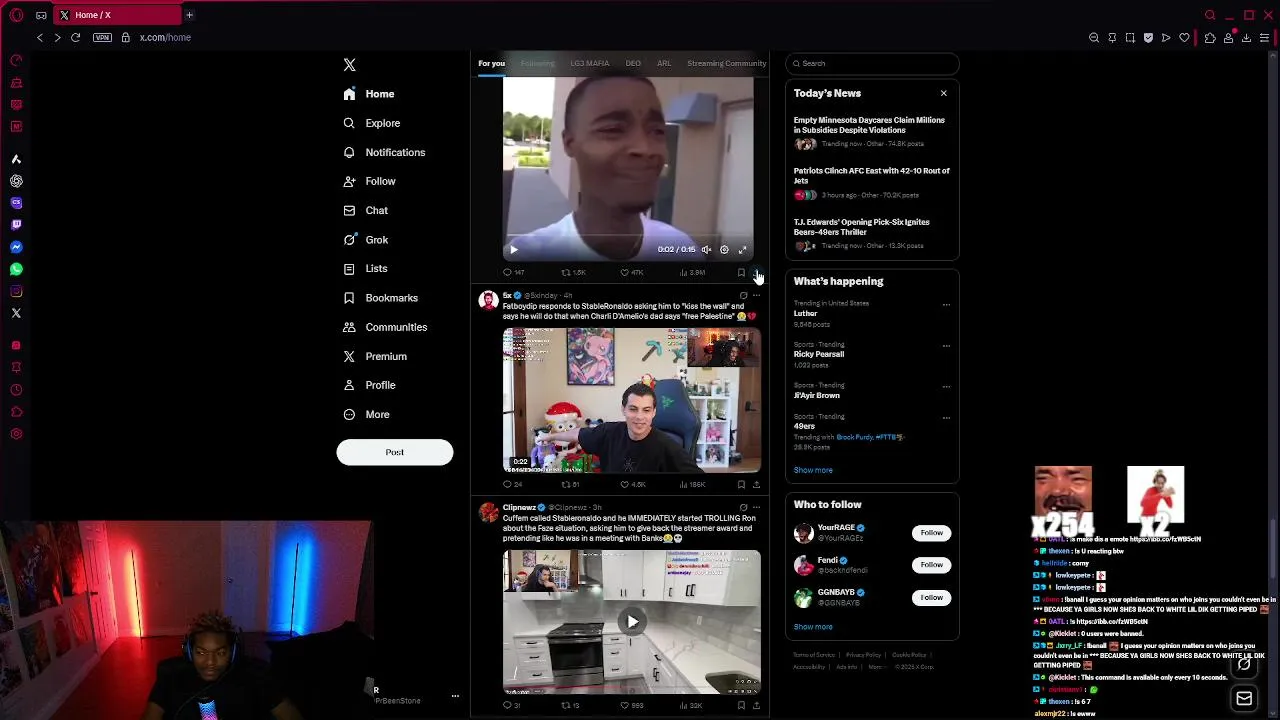Follow the YourRAGE account
1280x720 pixels.
click(x=931, y=533)
